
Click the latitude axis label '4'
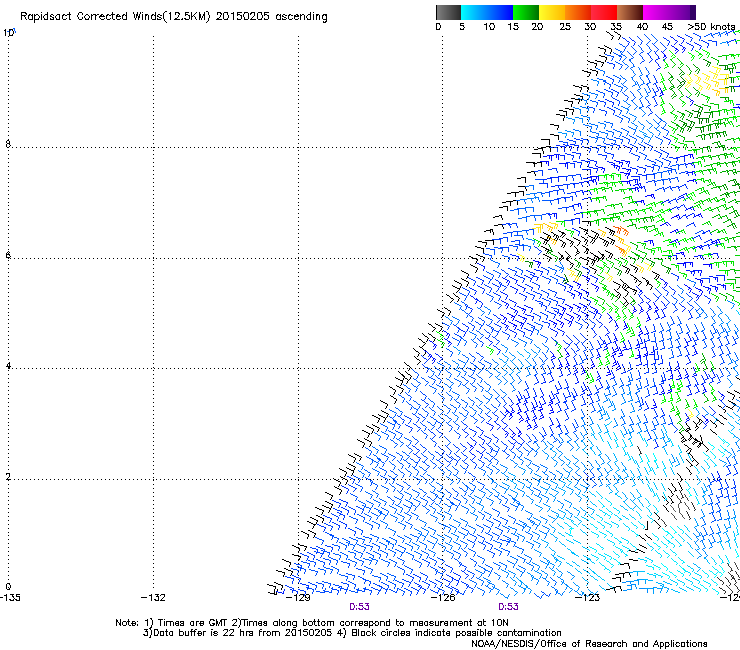click(8, 366)
